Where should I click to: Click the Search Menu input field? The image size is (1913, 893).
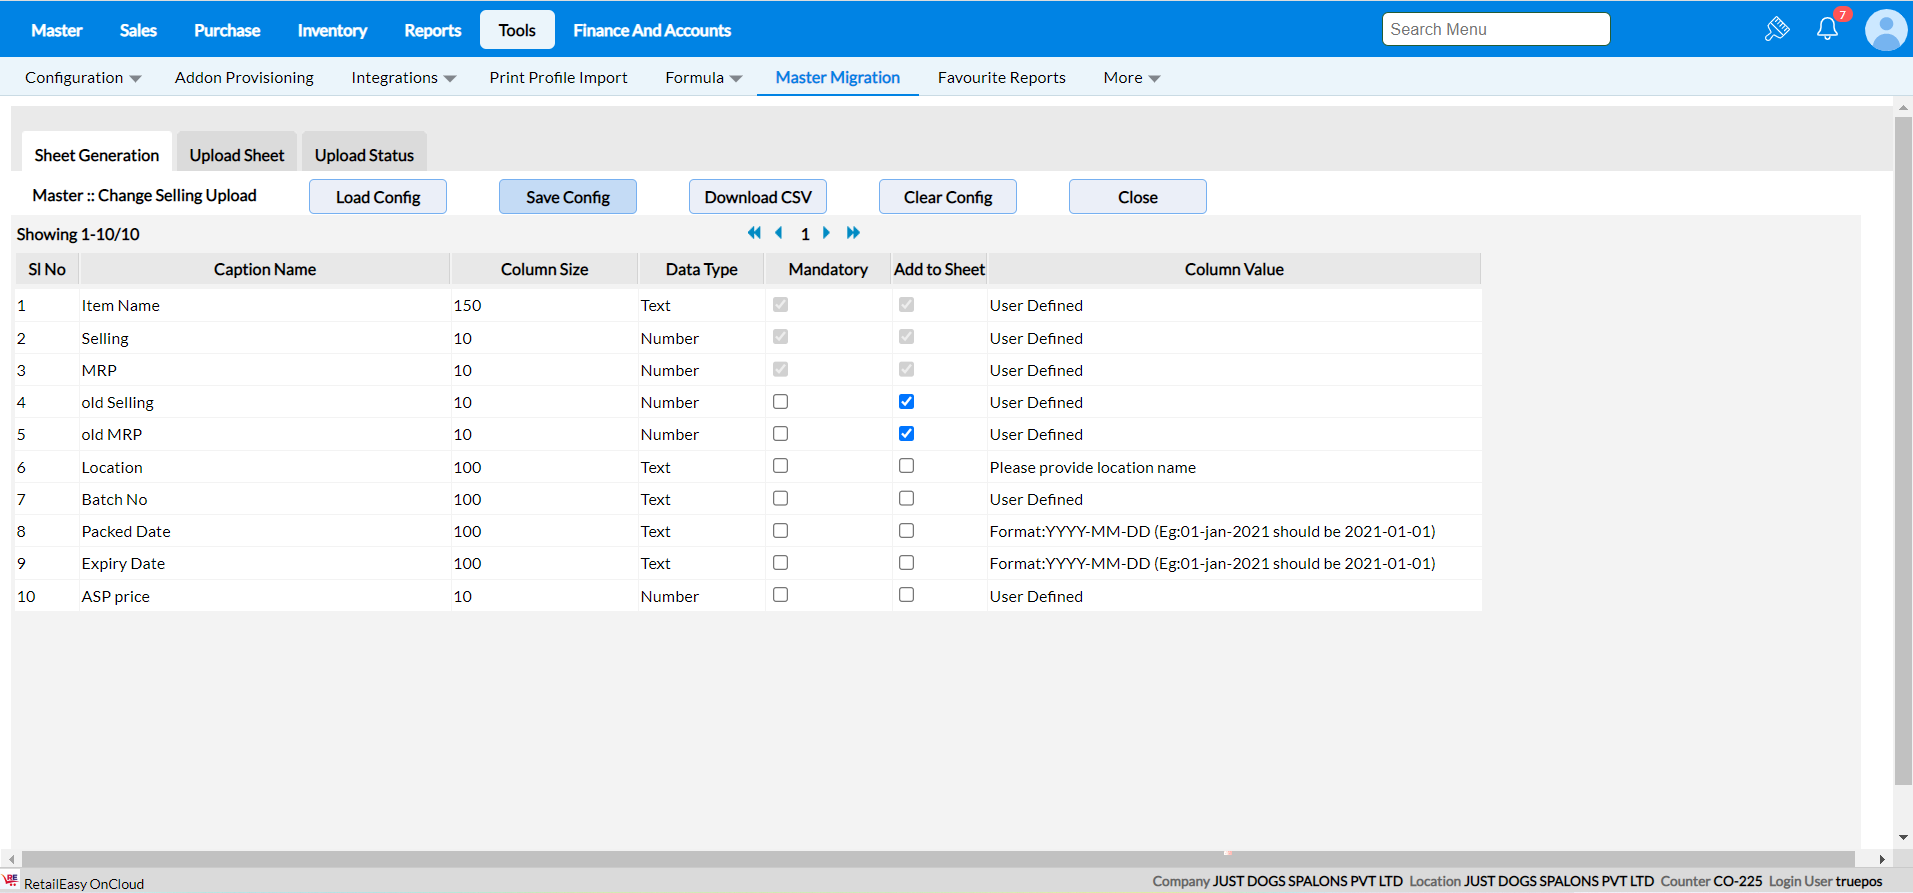click(x=1495, y=29)
